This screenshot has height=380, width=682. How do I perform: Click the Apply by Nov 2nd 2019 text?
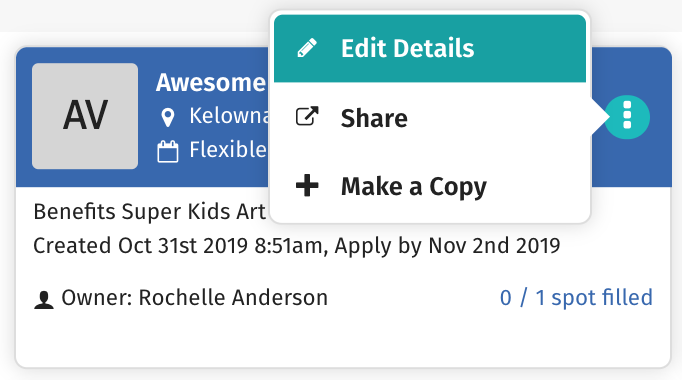(x=447, y=246)
